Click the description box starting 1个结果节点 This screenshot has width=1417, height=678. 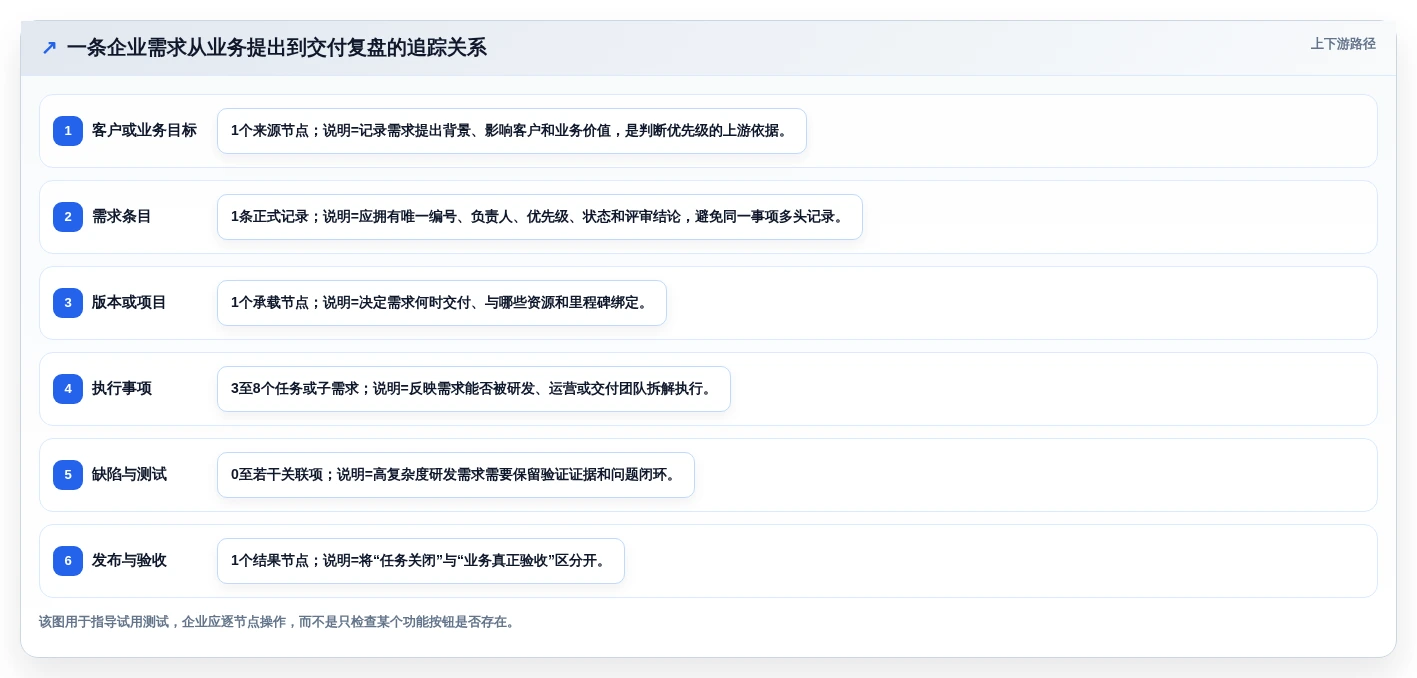point(421,561)
